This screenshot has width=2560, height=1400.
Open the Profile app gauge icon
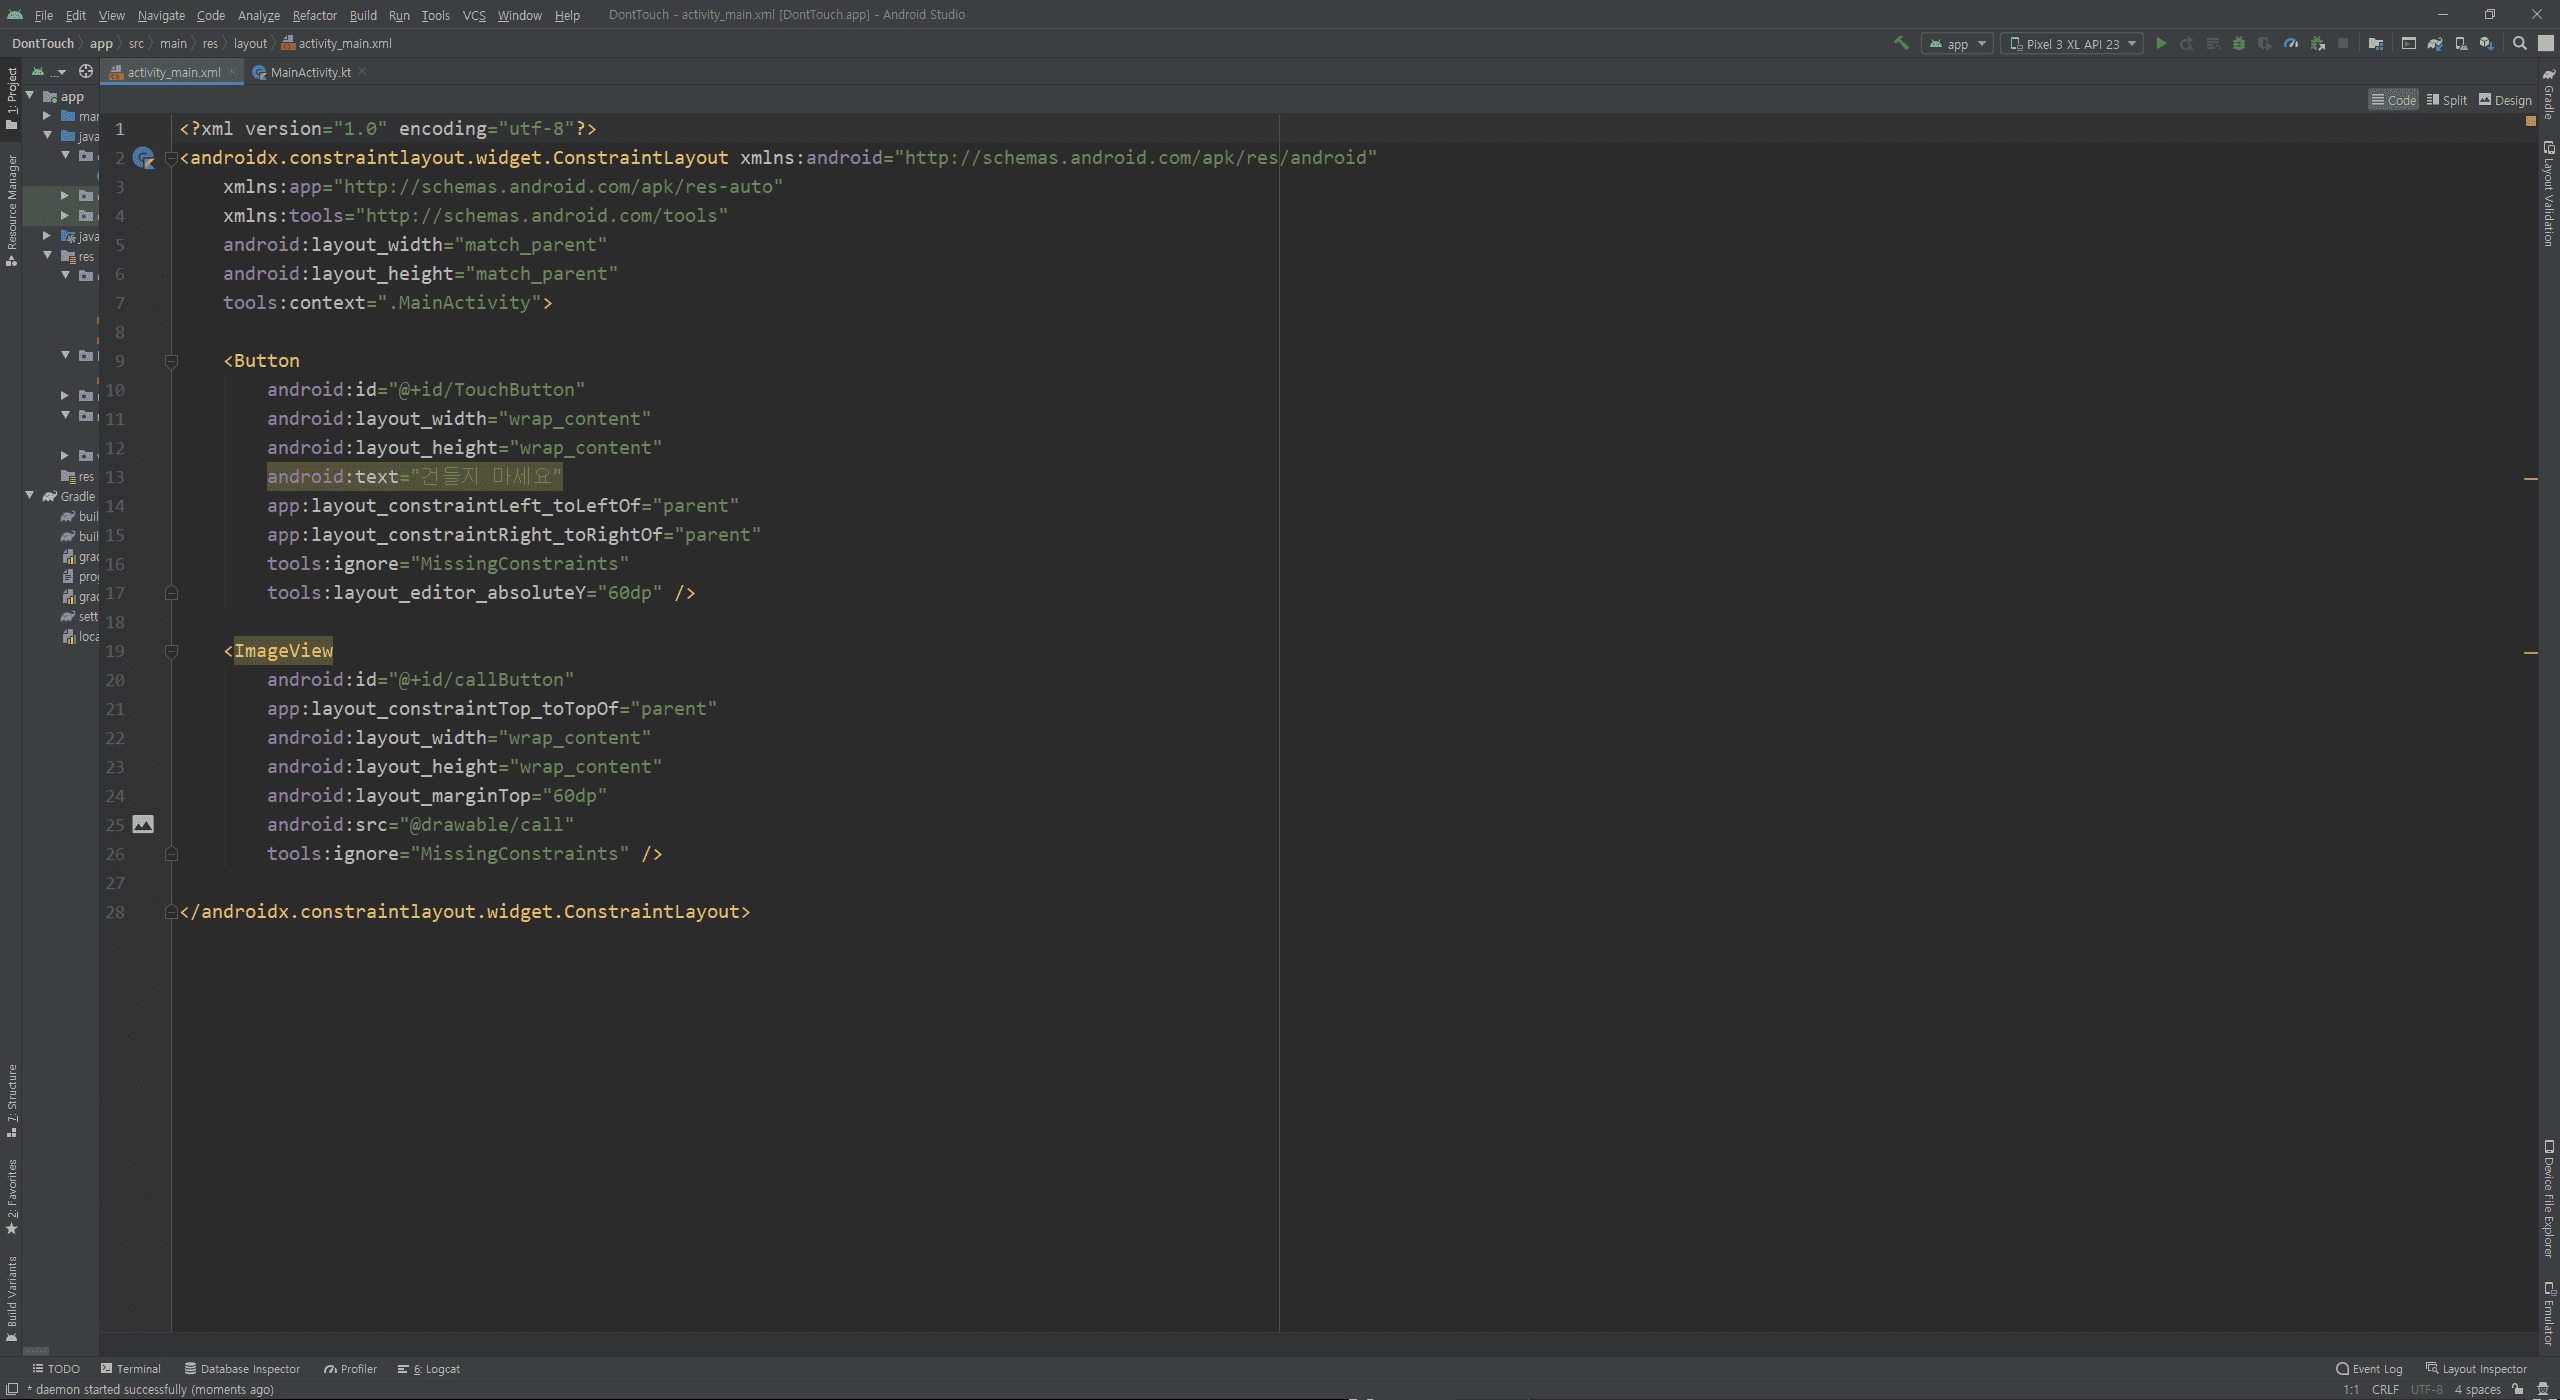2291,44
